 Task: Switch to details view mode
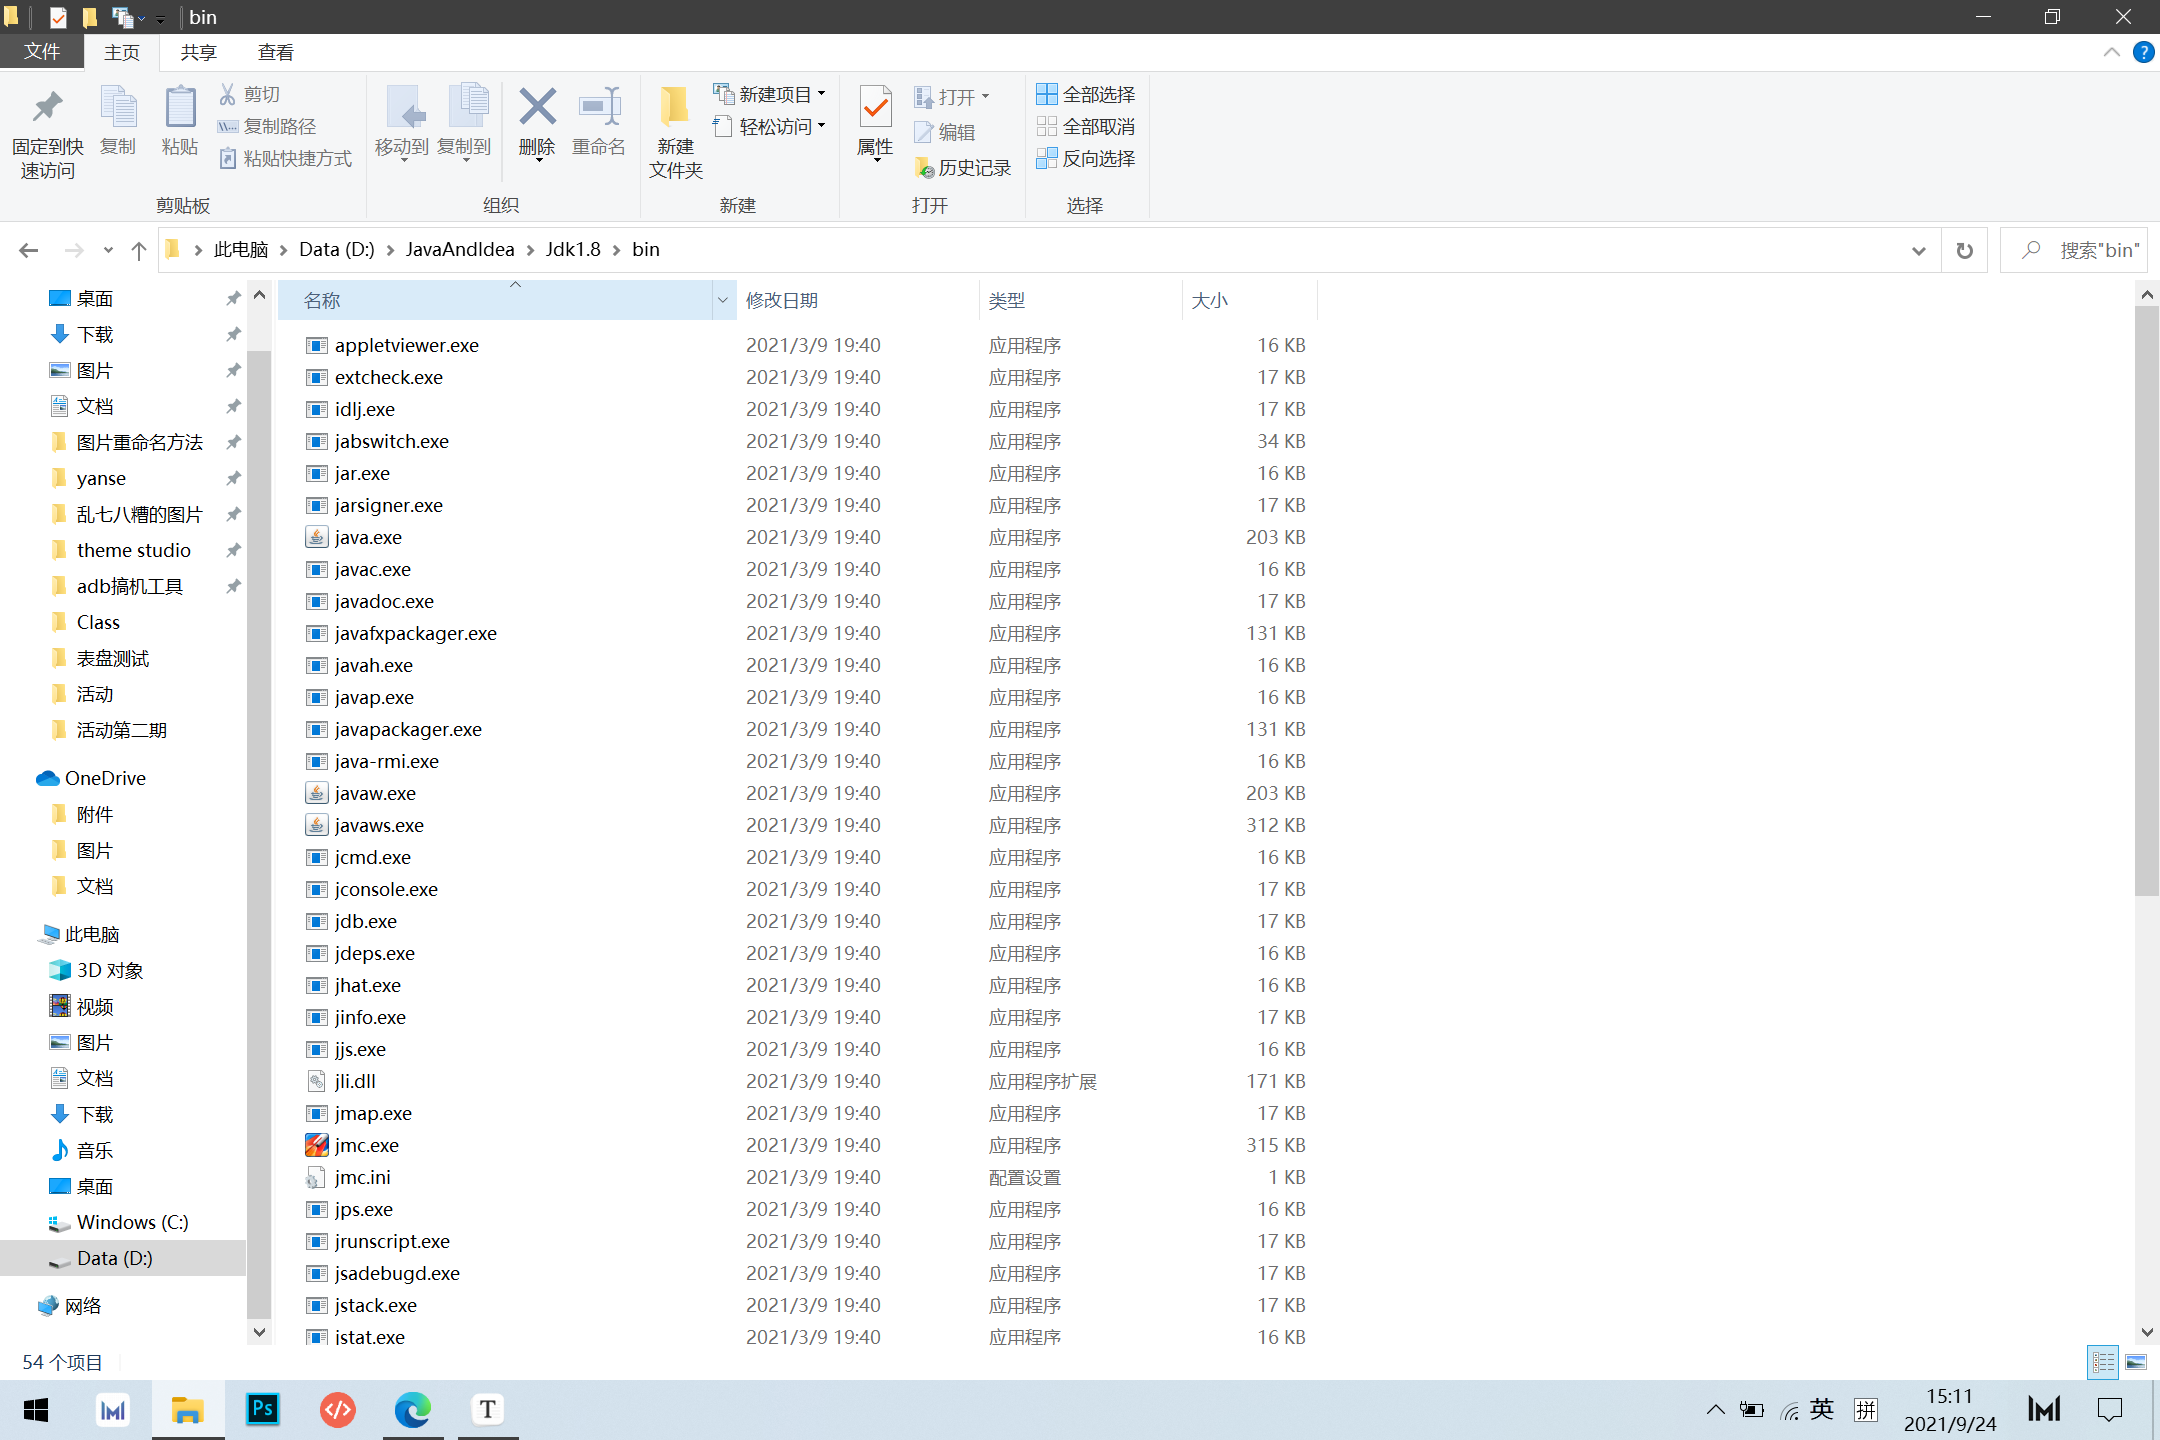pyautogui.click(x=2103, y=1362)
